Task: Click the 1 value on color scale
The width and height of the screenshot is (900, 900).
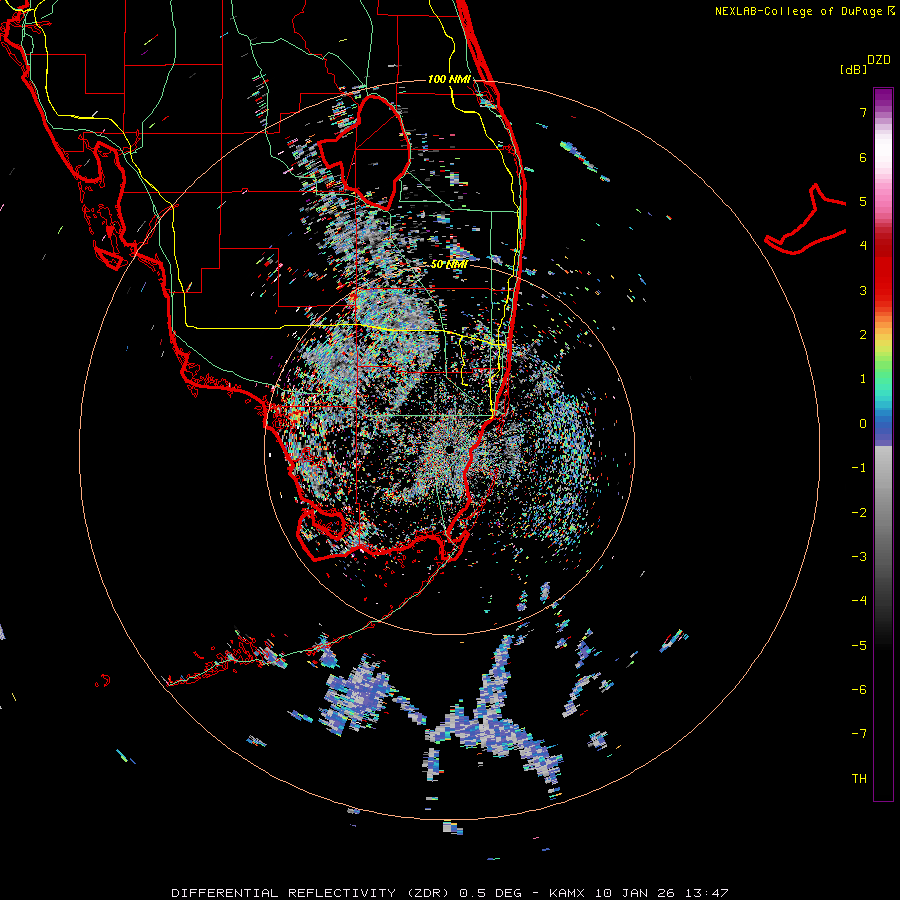Action: point(863,379)
